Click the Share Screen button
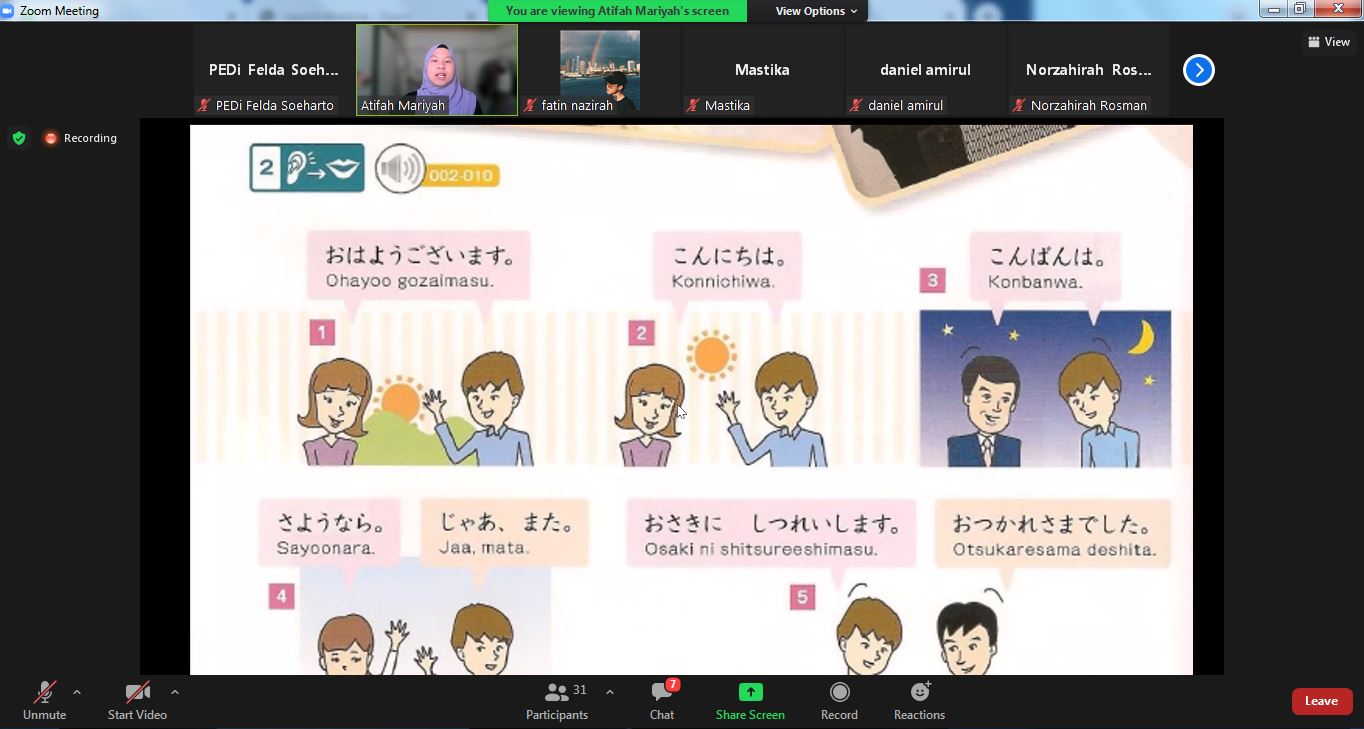The height and width of the screenshot is (729, 1364). pos(750,701)
